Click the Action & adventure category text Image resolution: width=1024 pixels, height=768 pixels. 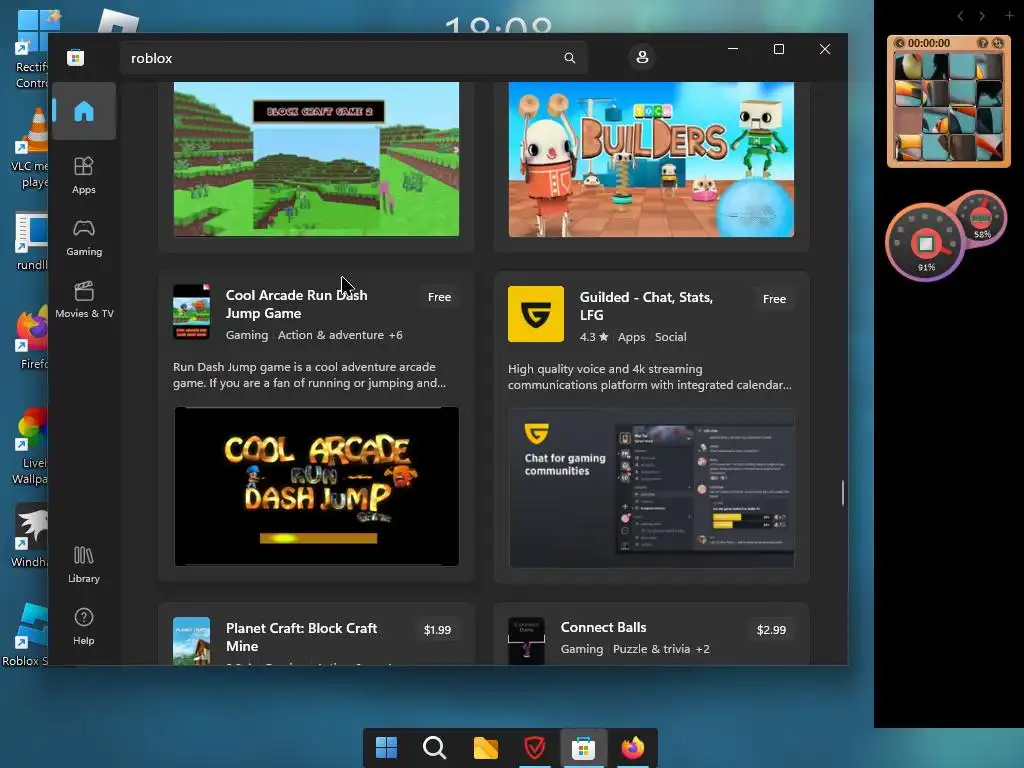pos(330,335)
